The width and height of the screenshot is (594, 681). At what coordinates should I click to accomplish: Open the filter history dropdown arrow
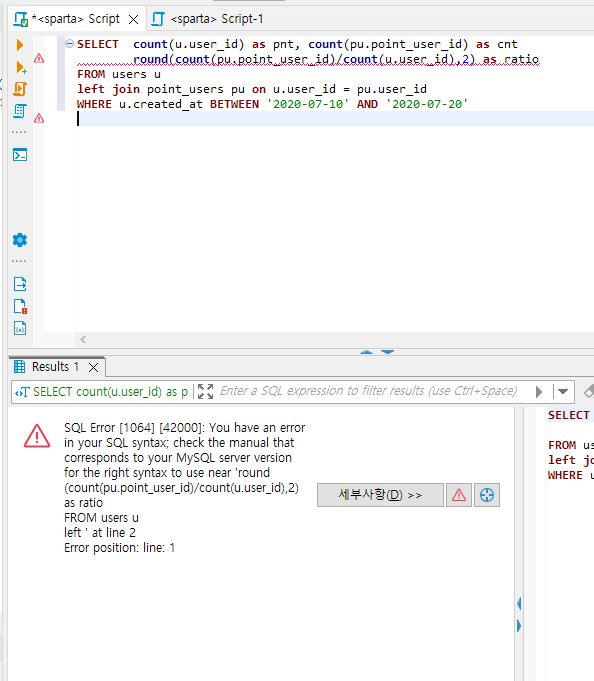pyautogui.click(x=563, y=392)
